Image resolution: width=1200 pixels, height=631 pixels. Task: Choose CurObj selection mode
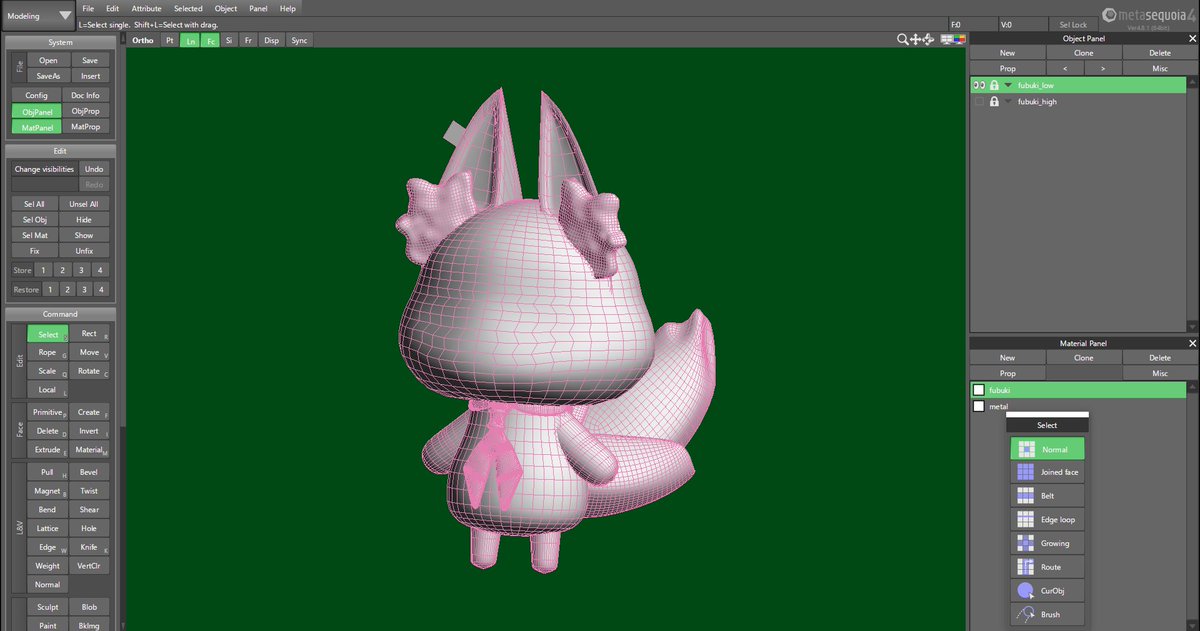(1047, 591)
